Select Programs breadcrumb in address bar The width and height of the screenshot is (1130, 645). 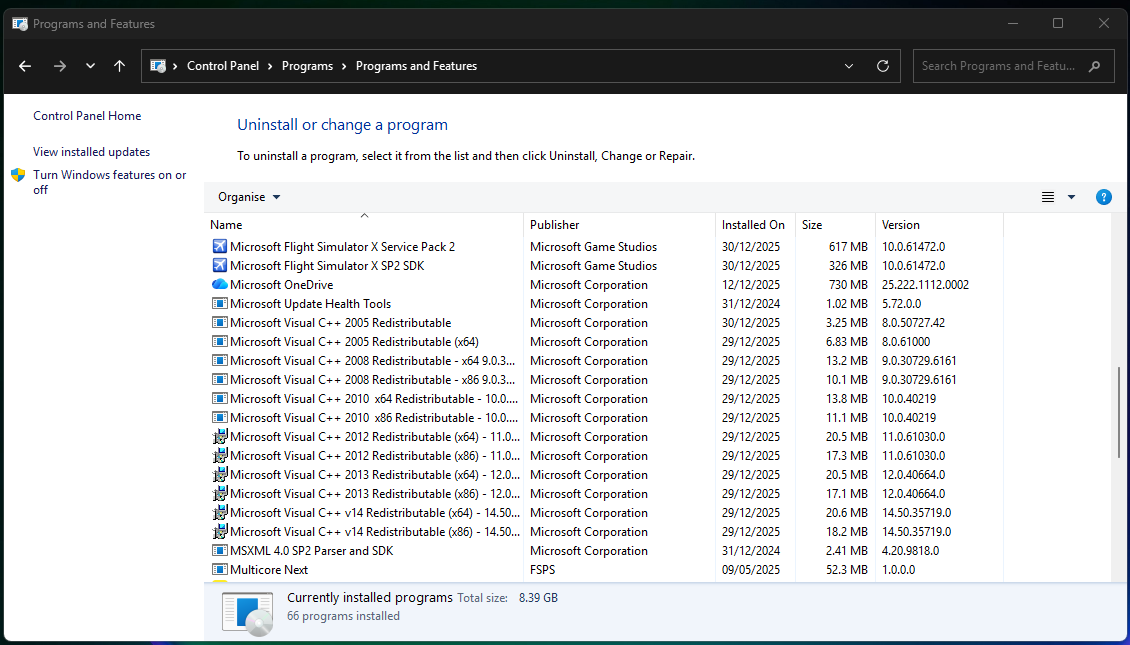tap(307, 66)
